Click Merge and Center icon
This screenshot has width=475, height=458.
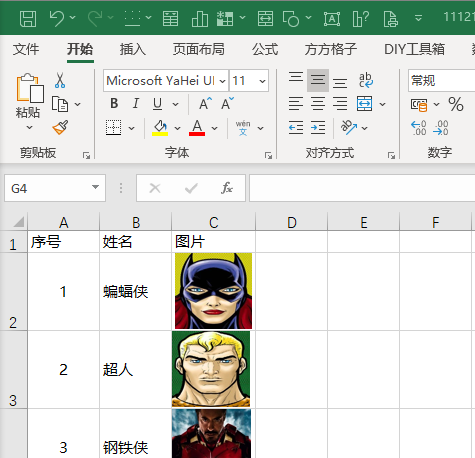pyautogui.click(x=365, y=104)
